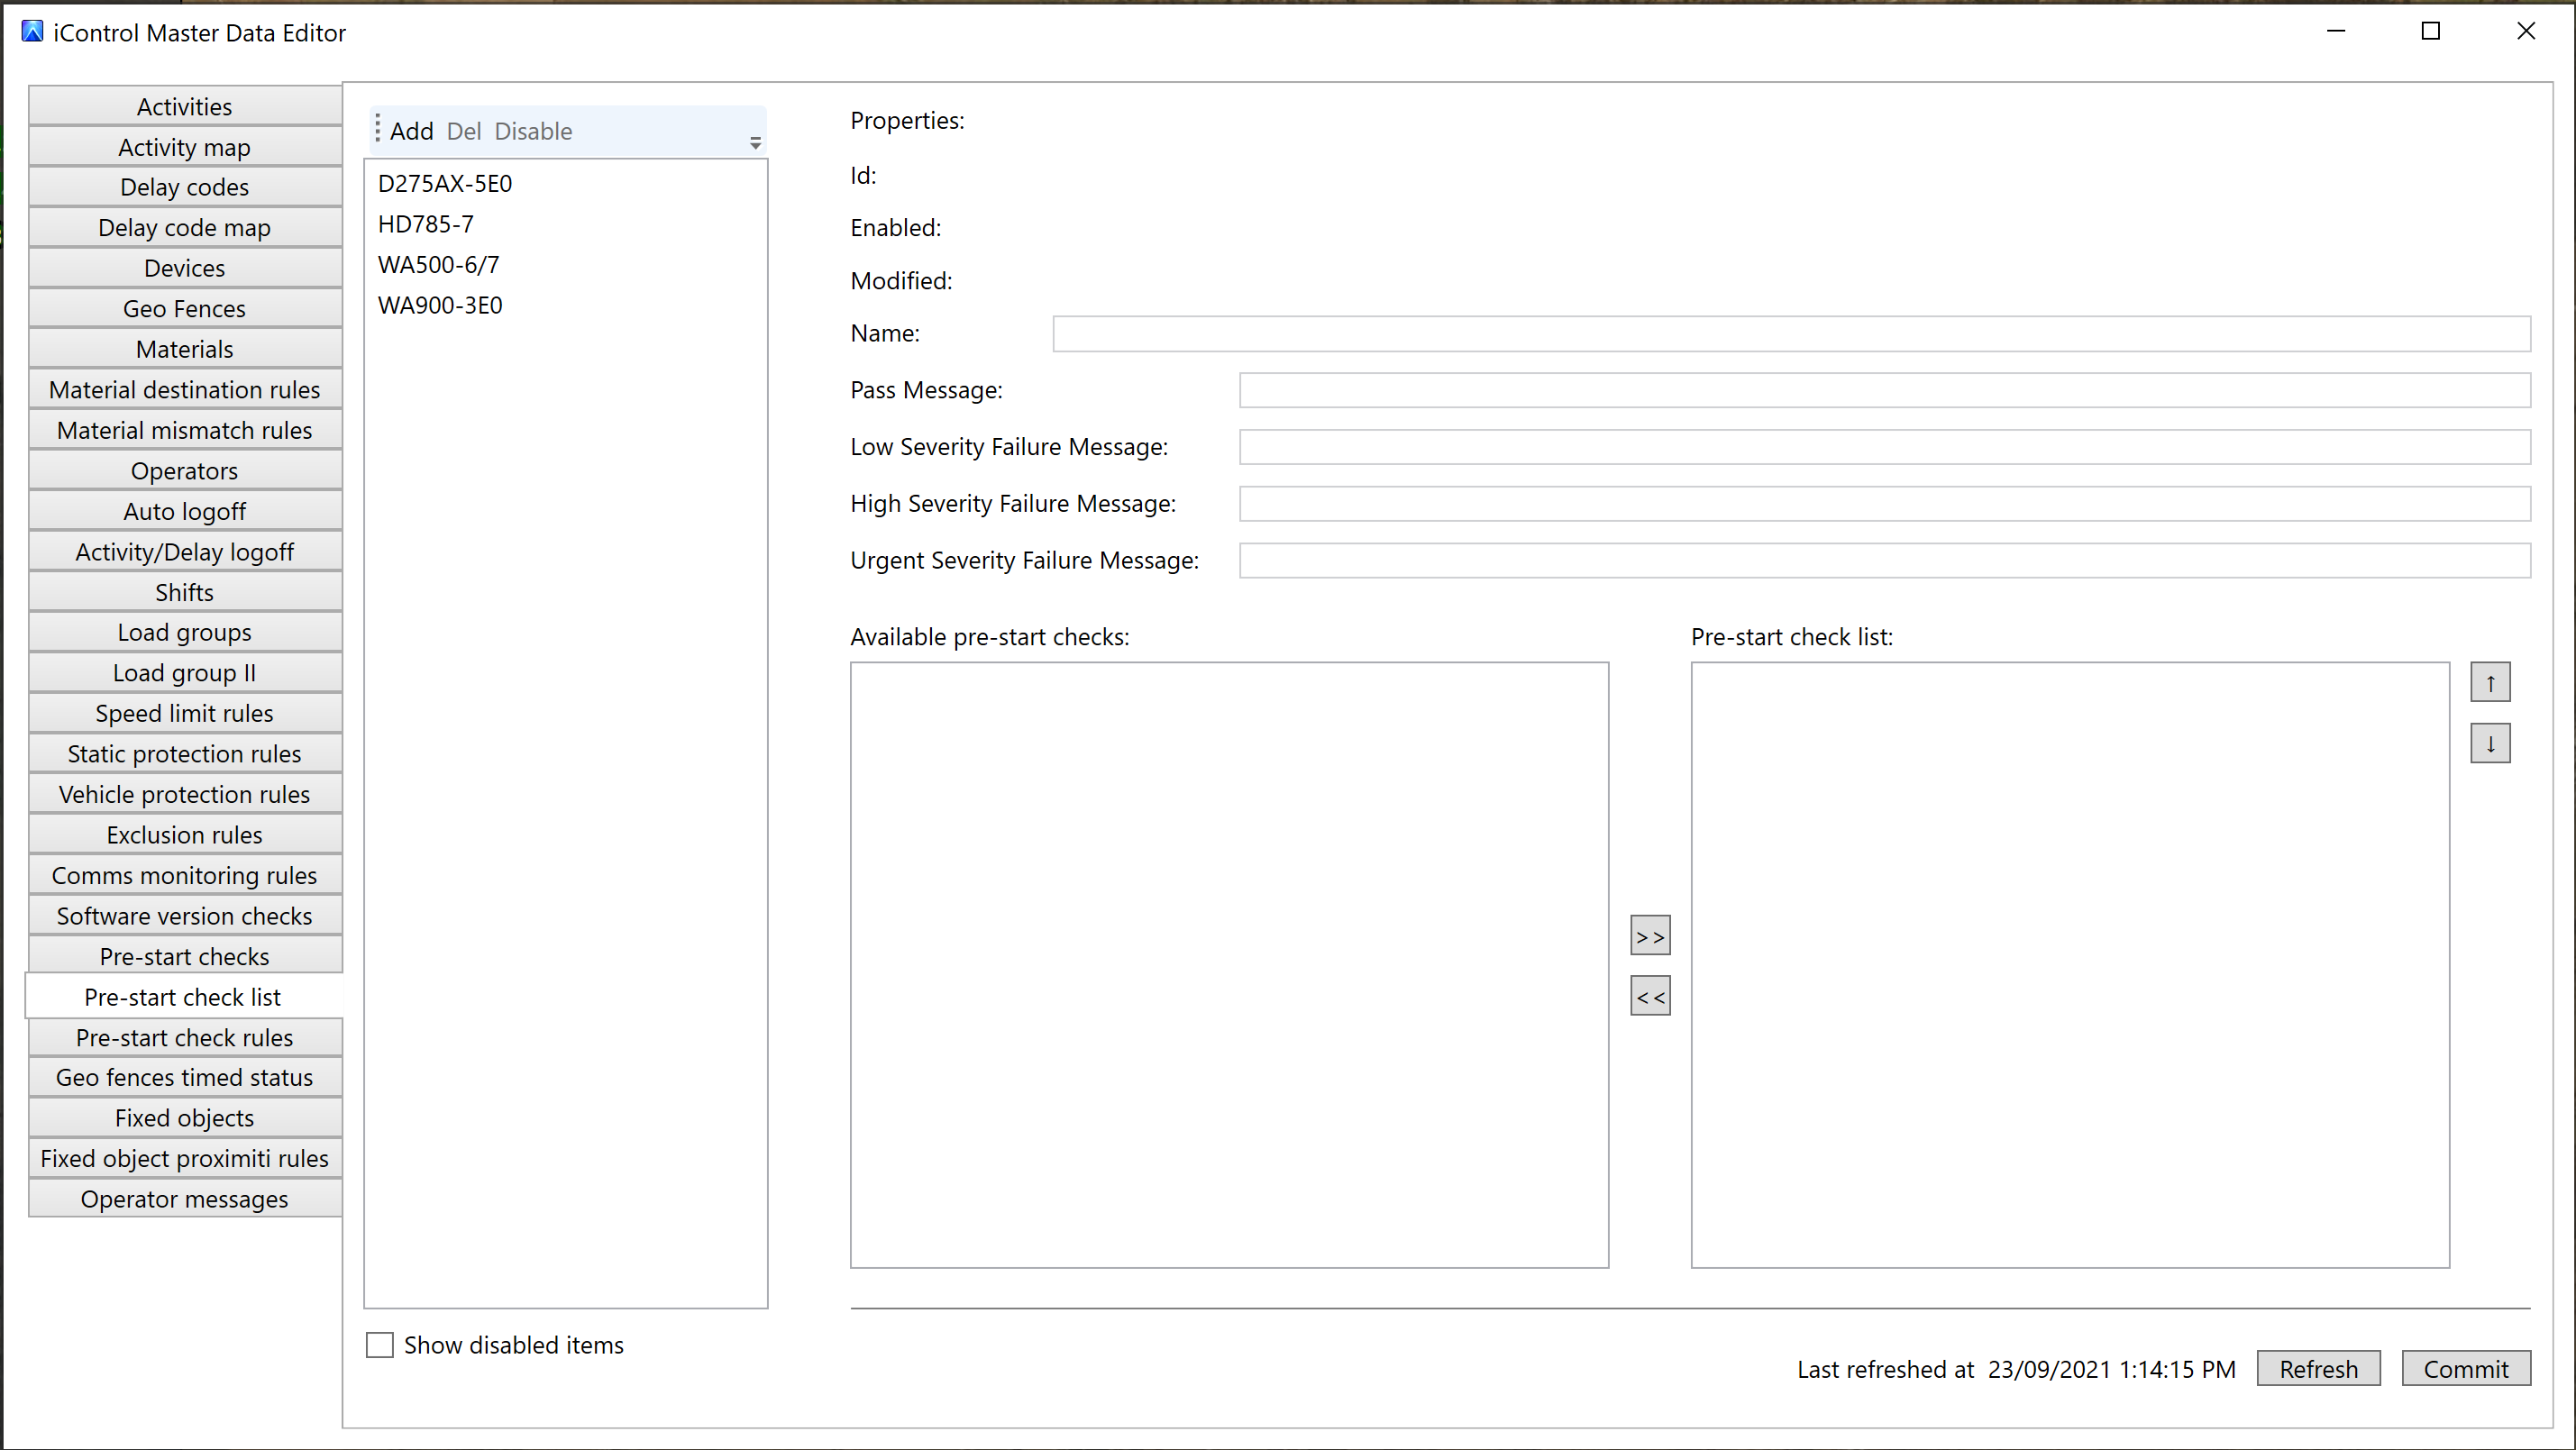Click the Refresh button
The image size is (2576, 1450).
coord(2318,1369)
